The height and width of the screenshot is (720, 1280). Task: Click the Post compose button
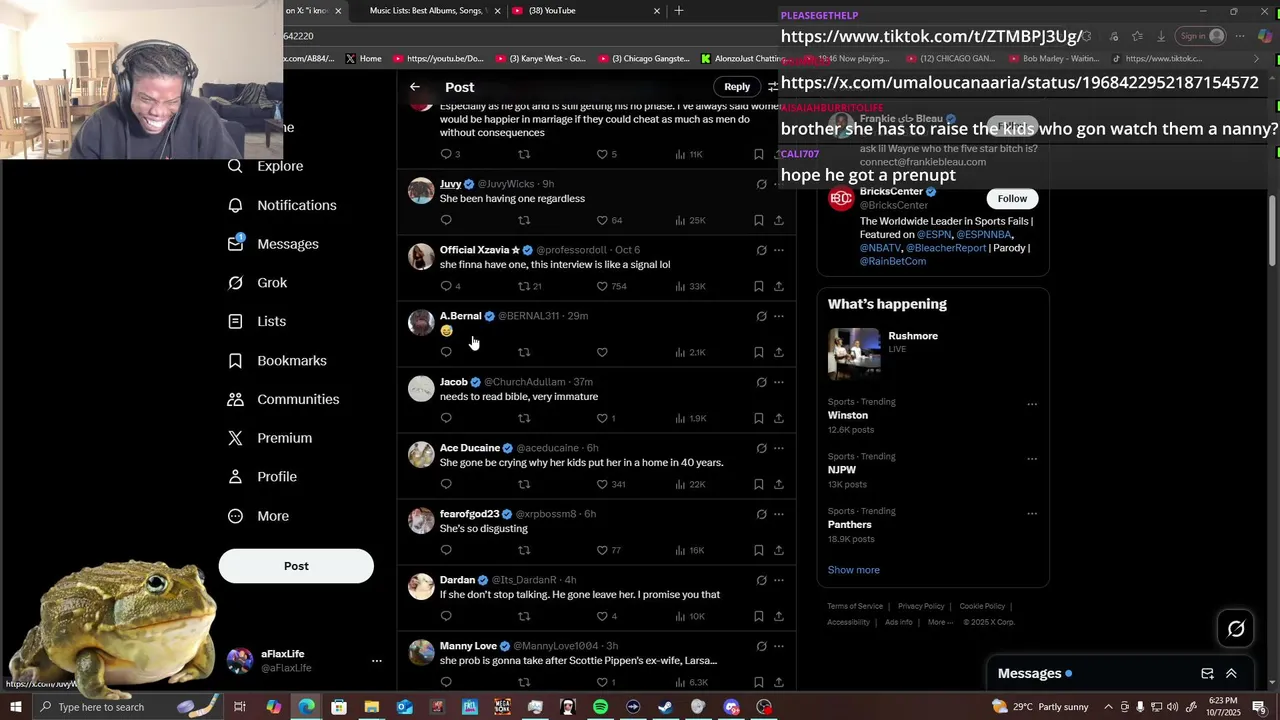[x=296, y=566]
